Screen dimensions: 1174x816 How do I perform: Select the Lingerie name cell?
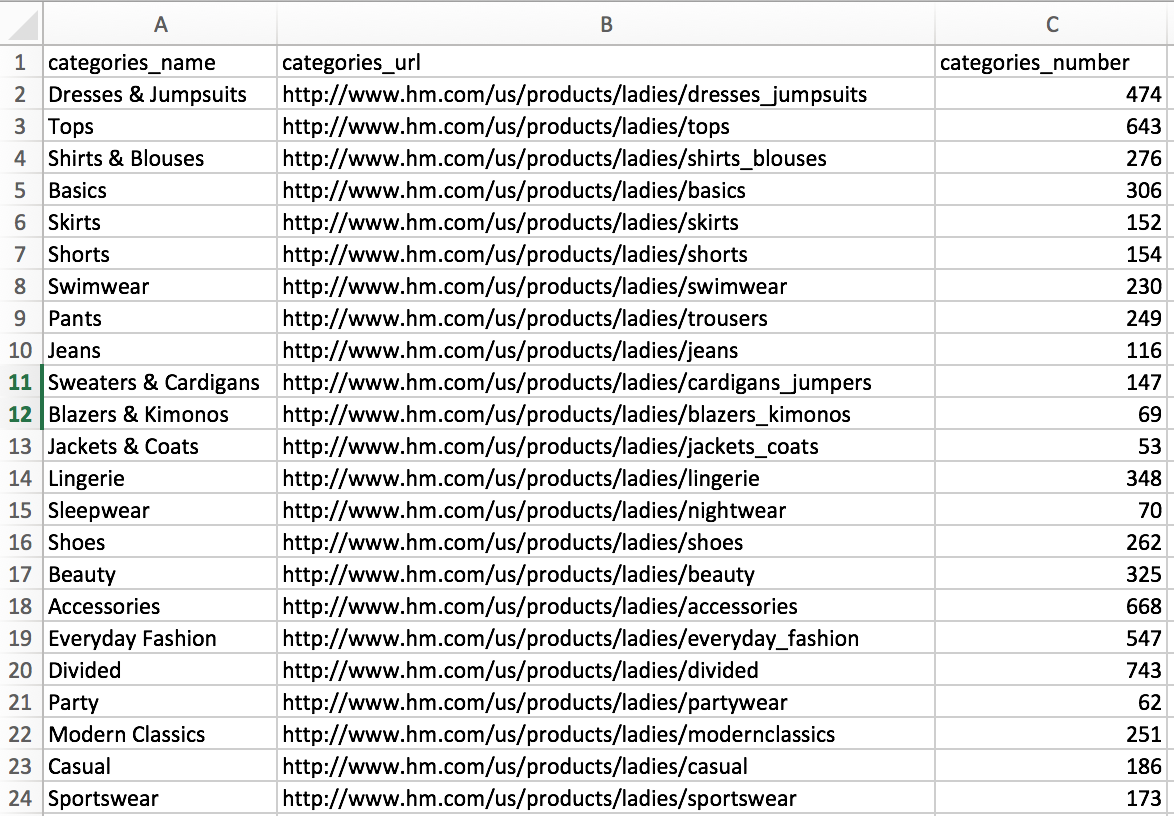pyautogui.click(x=160, y=478)
